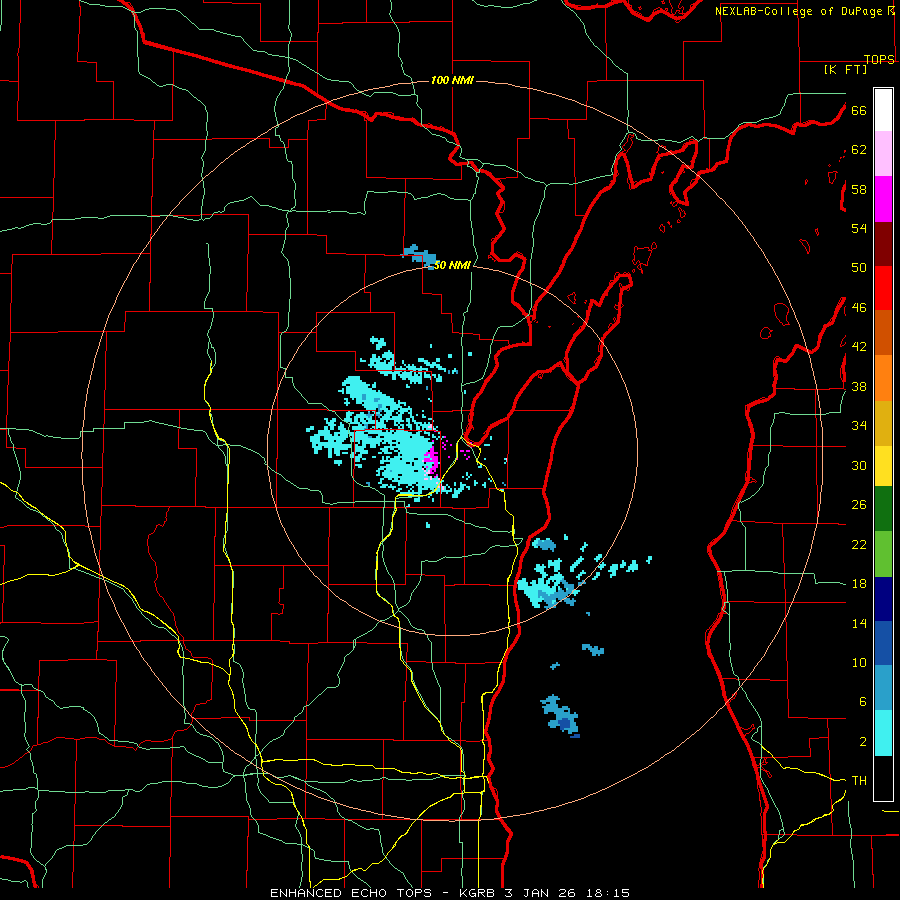900x900 pixels.
Task: Select the medium blue legend block
Action: pyautogui.click(x=883, y=643)
